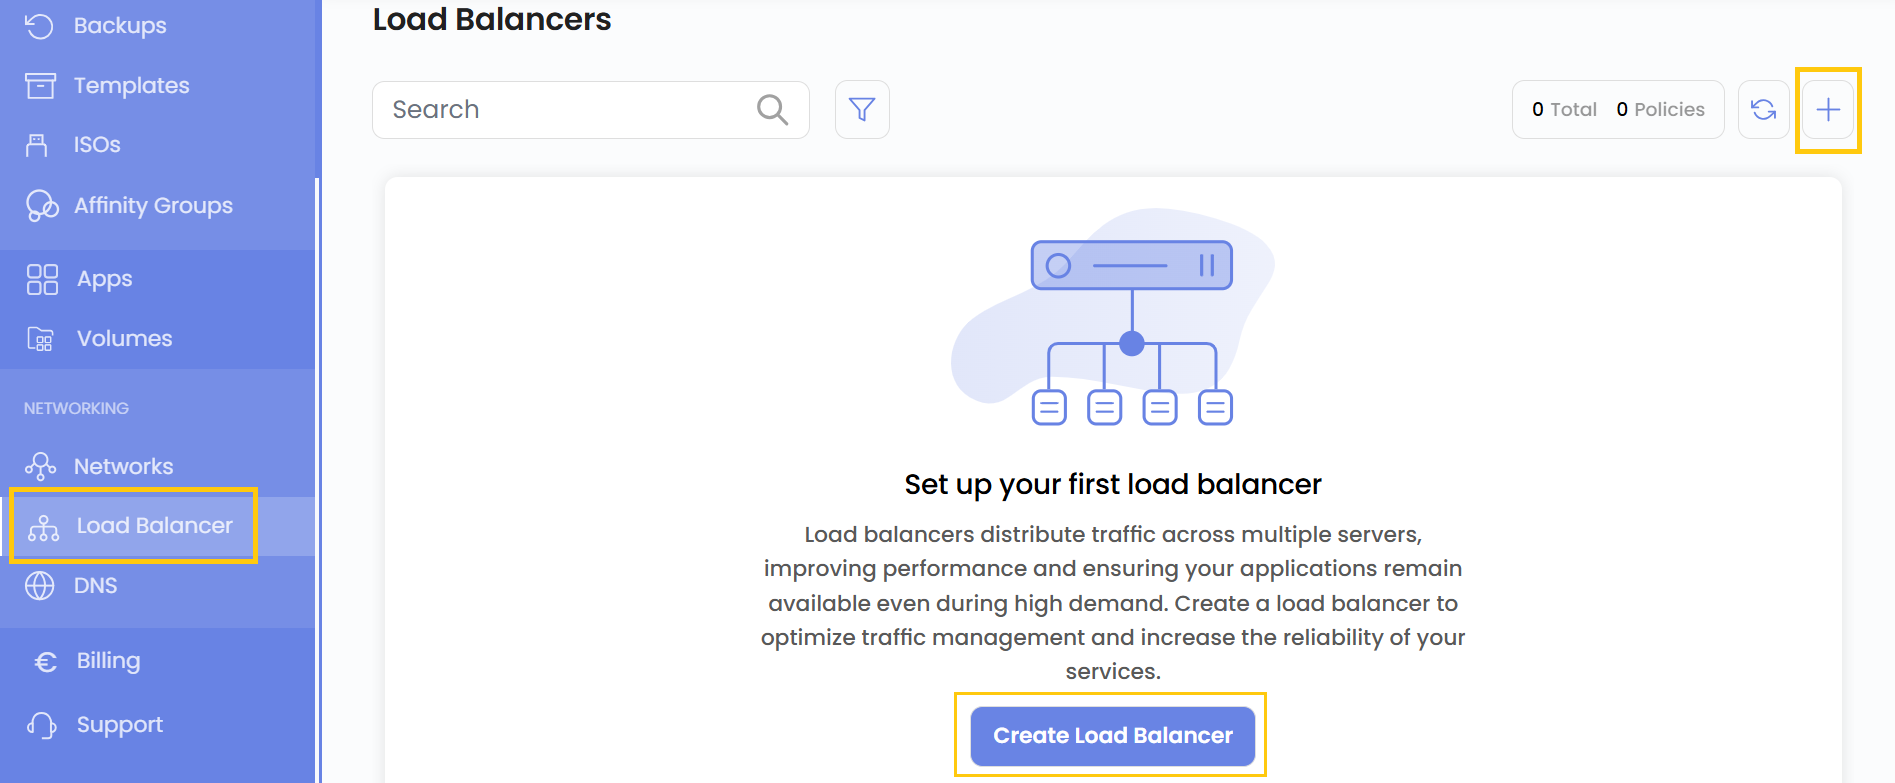Viewport: 1895px width, 783px height.
Task: Click the Networks node icon
Action: point(40,466)
